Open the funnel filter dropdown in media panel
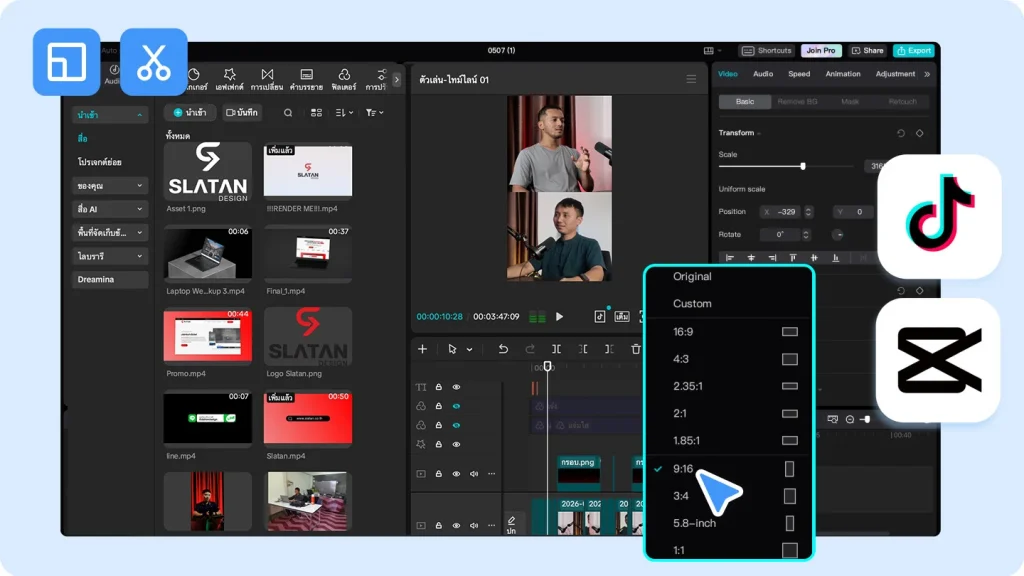The image size is (1024, 576). pos(374,113)
